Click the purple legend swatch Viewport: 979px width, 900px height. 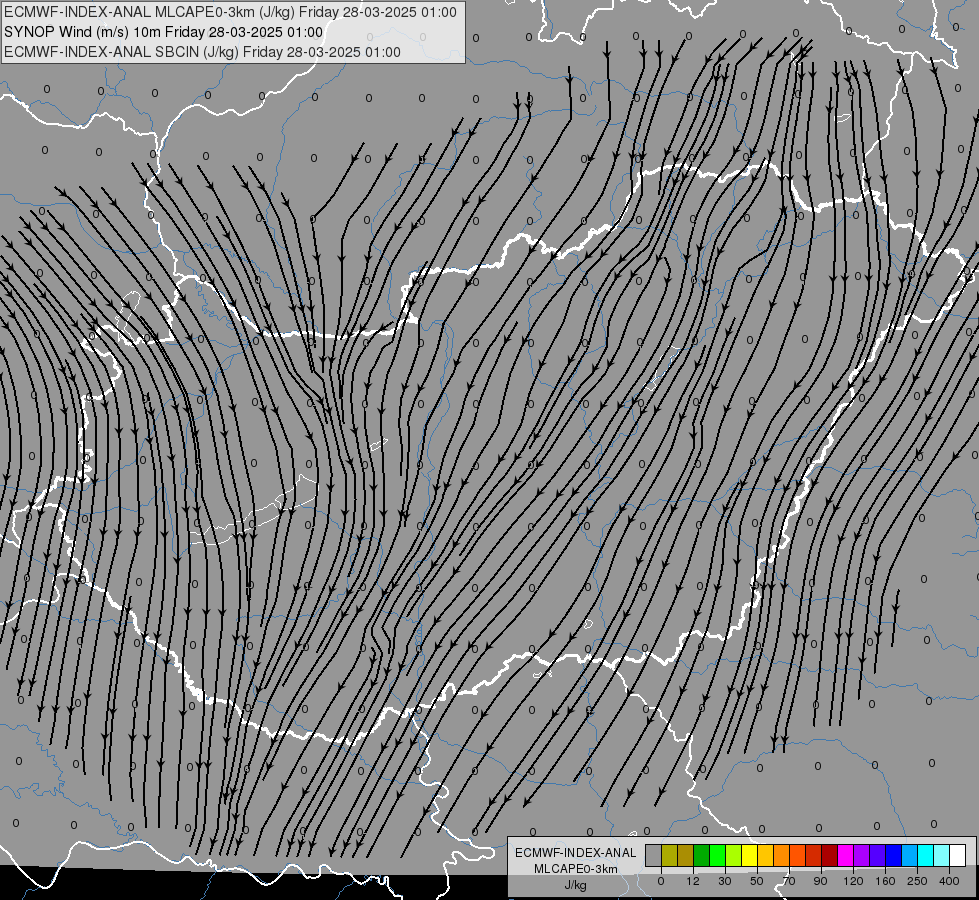tap(862, 855)
